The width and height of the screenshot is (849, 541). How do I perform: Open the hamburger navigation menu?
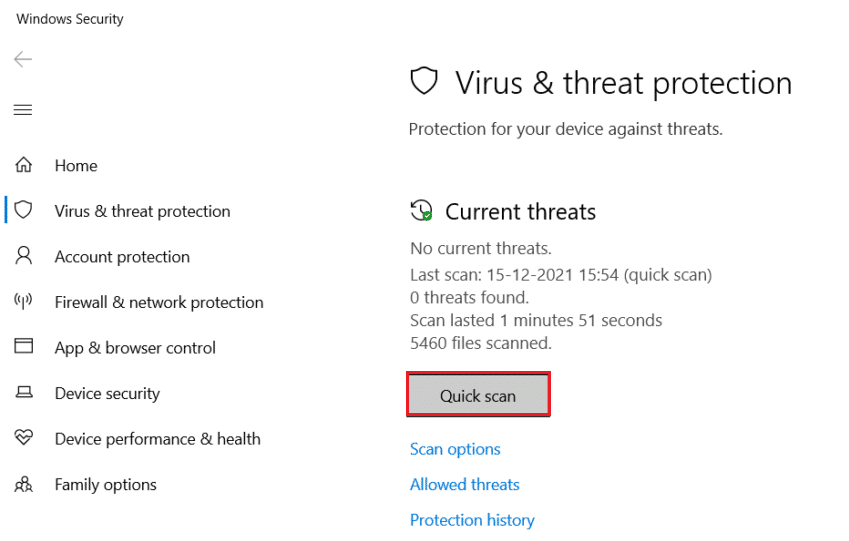(x=23, y=110)
